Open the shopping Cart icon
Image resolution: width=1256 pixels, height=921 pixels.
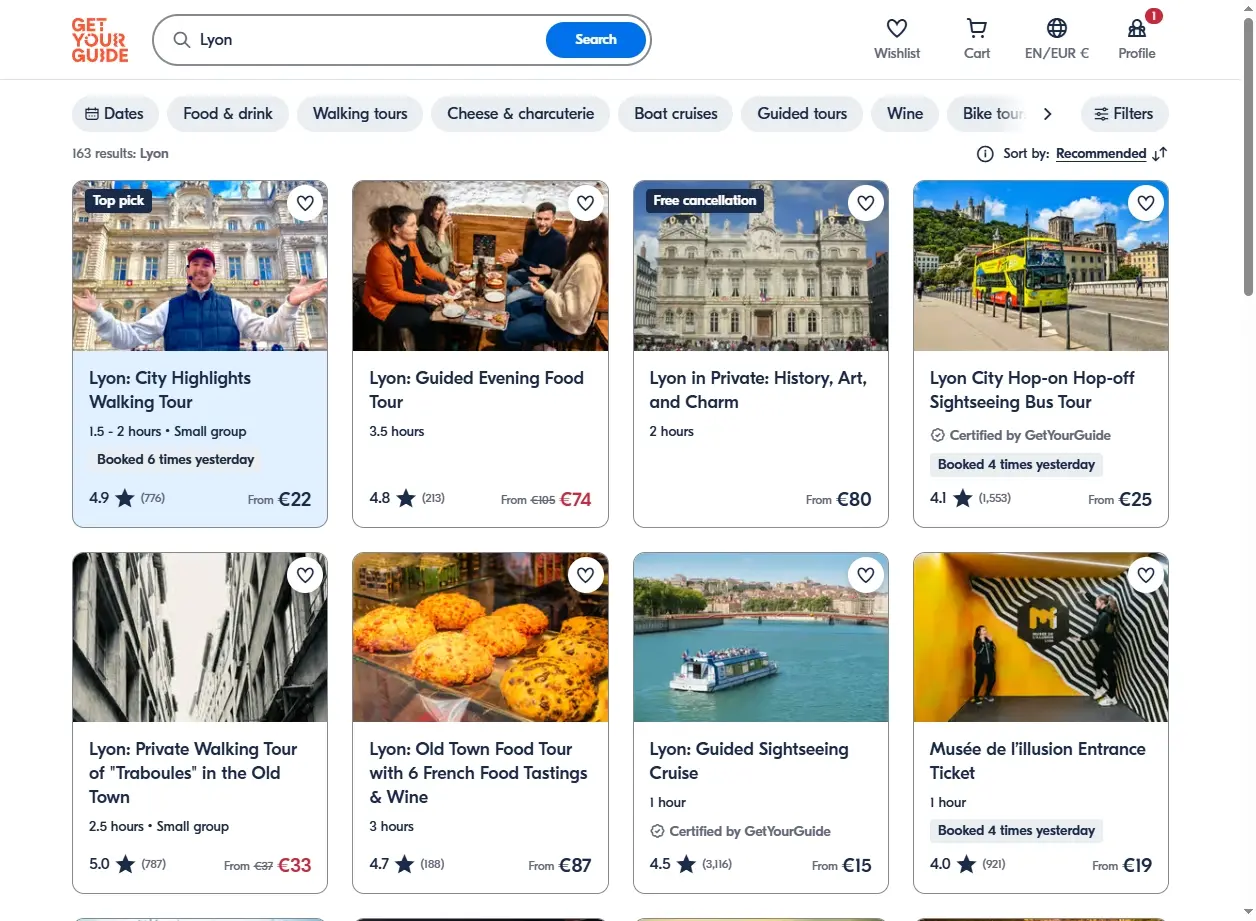pos(977,28)
